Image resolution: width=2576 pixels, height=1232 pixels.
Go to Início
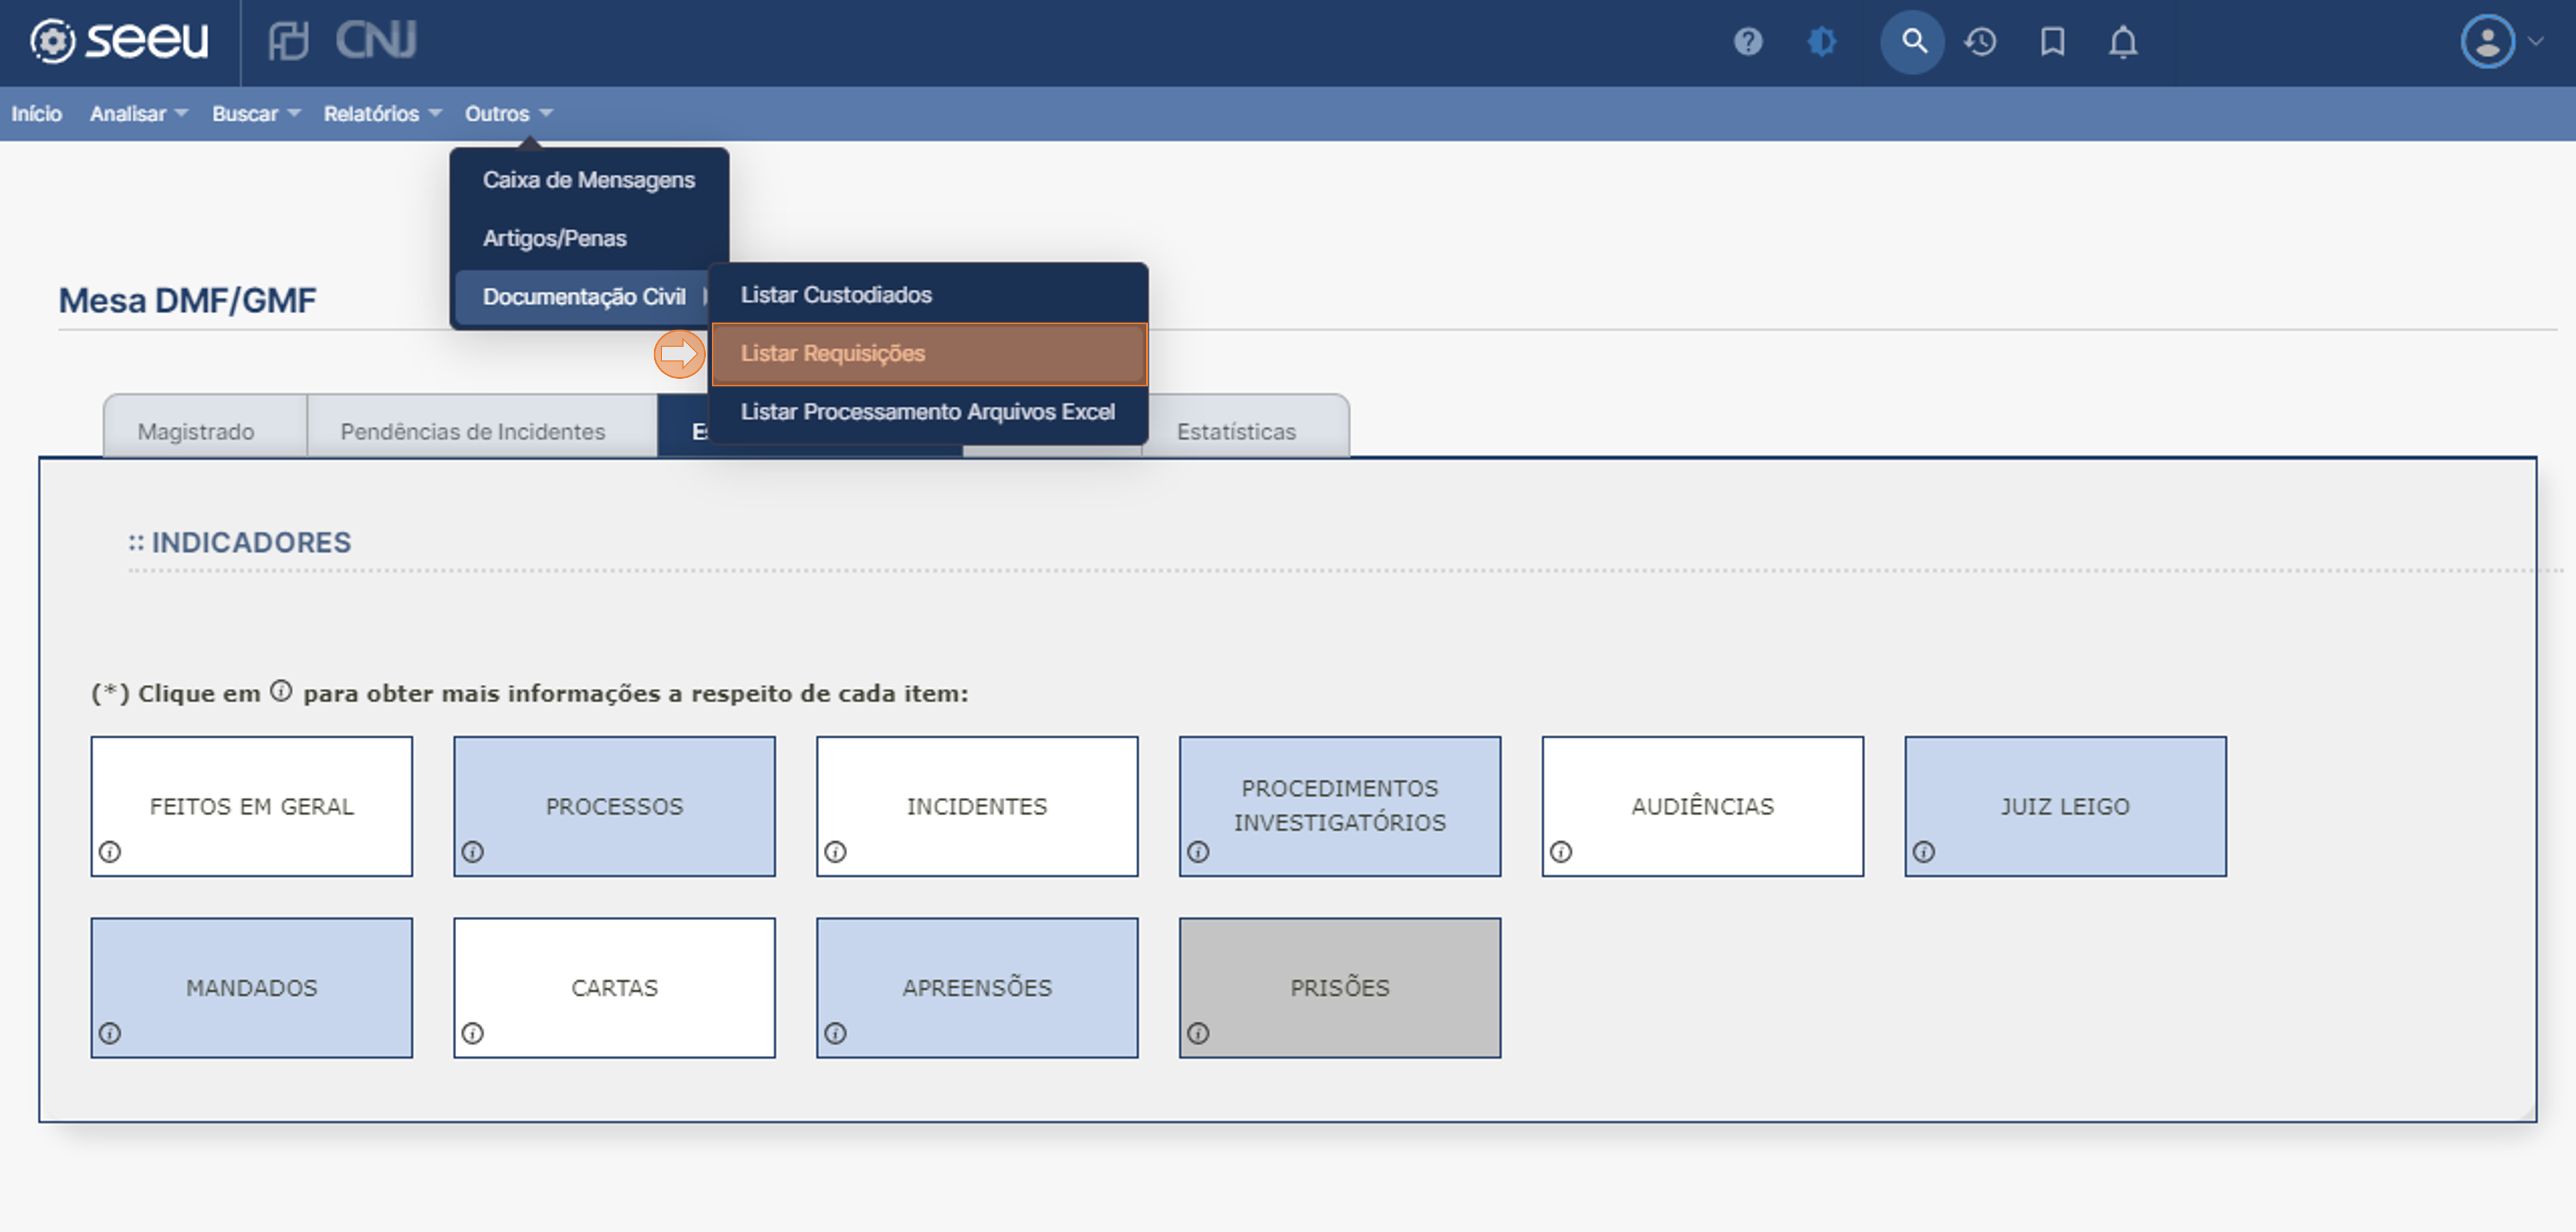pyautogui.click(x=37, y=114)
